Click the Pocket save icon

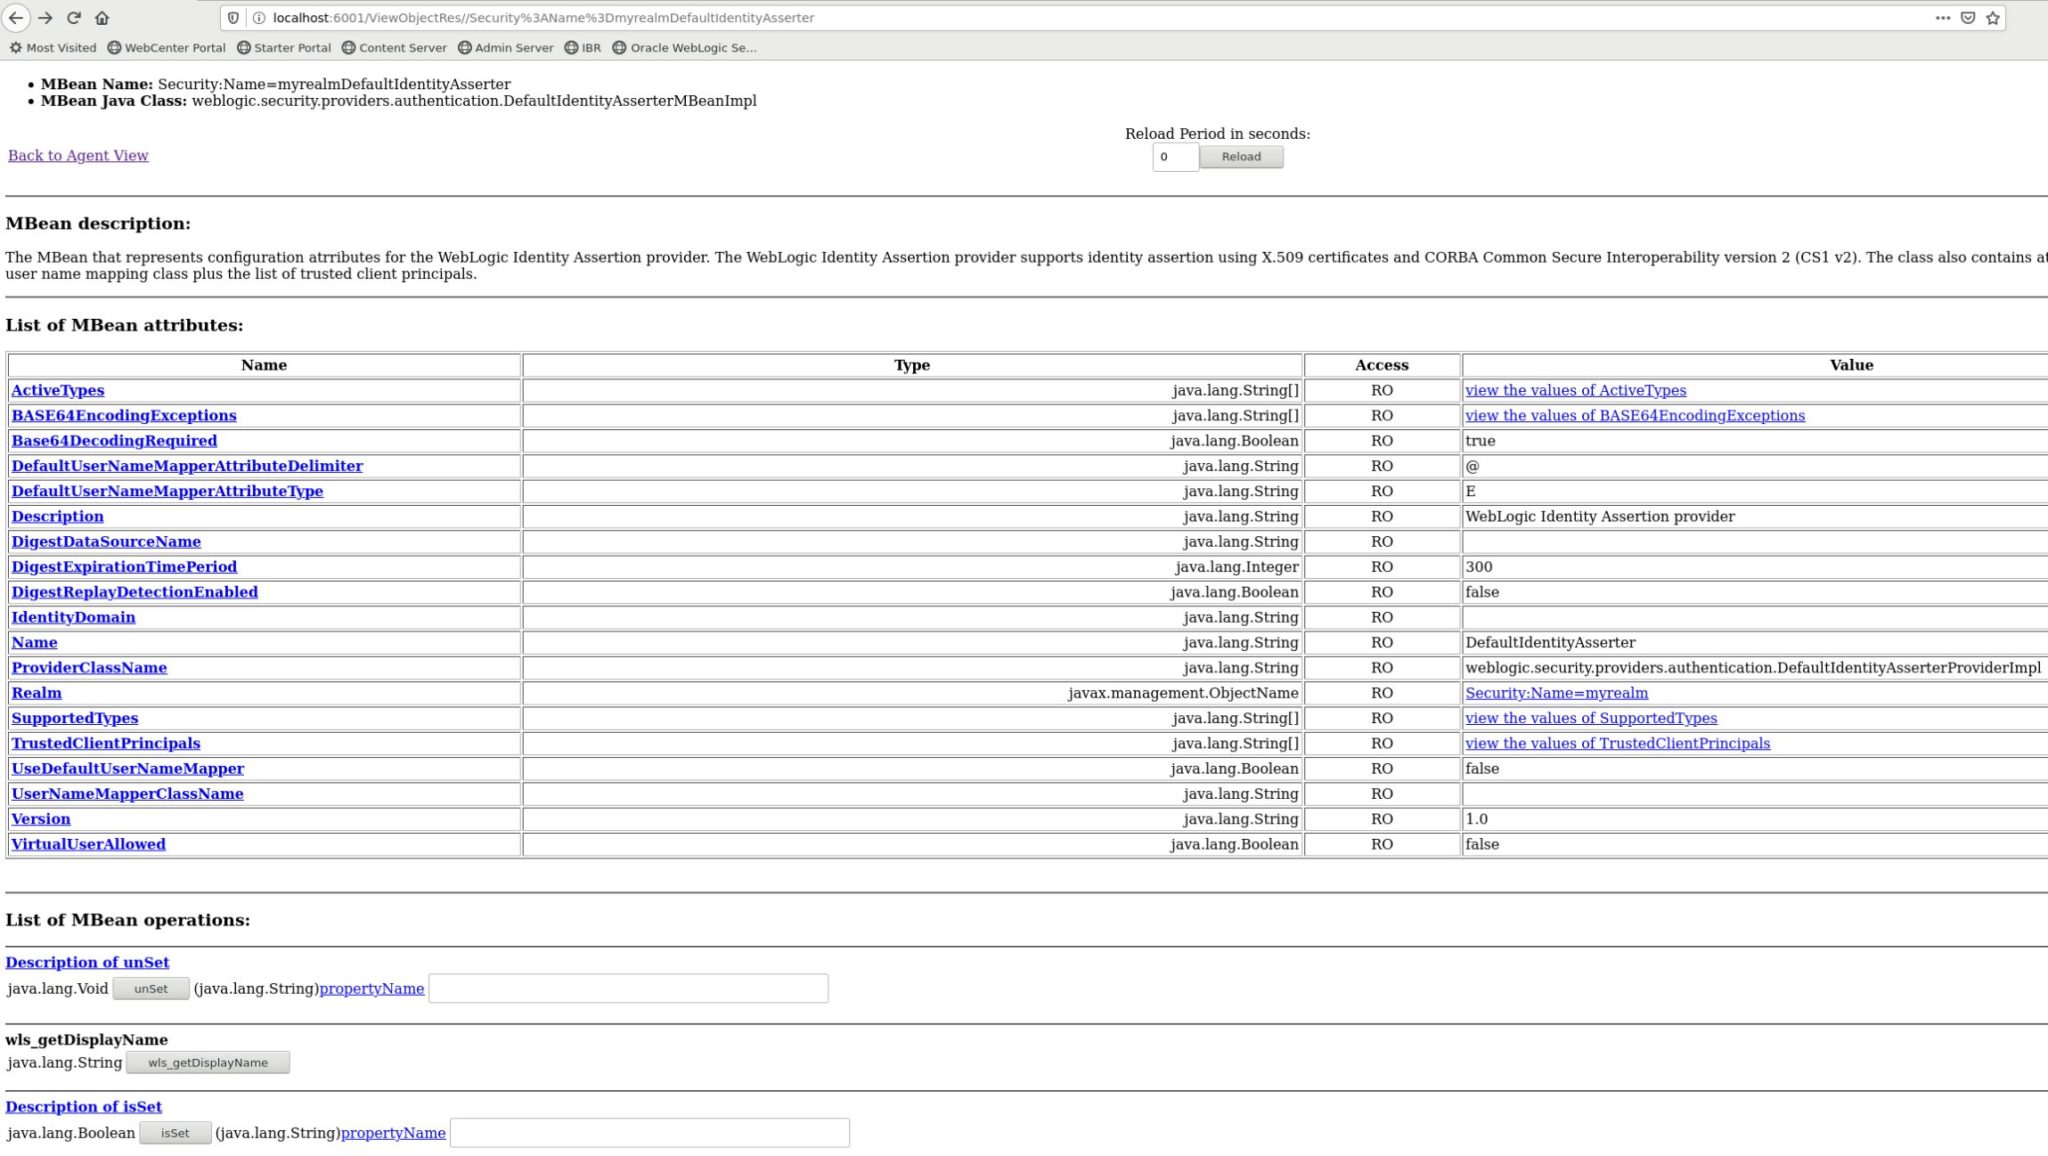click(x=1967, y=18)
